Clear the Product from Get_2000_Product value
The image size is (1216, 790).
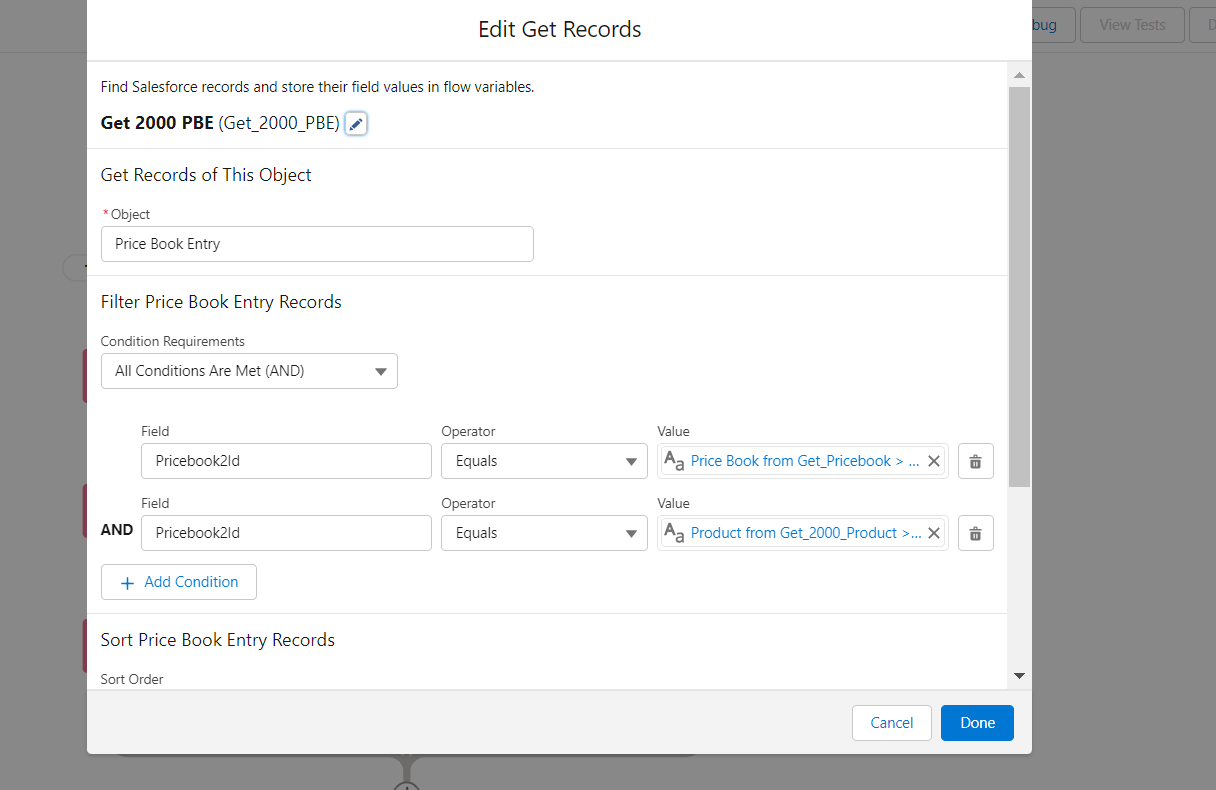tap(934, 533)
